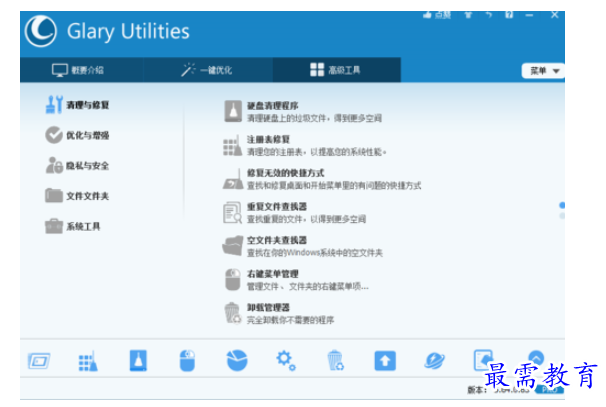The image size is (606, 407).
Task: Launch 重复文件查找器 duplicate finder
Action: pos(295,213)
